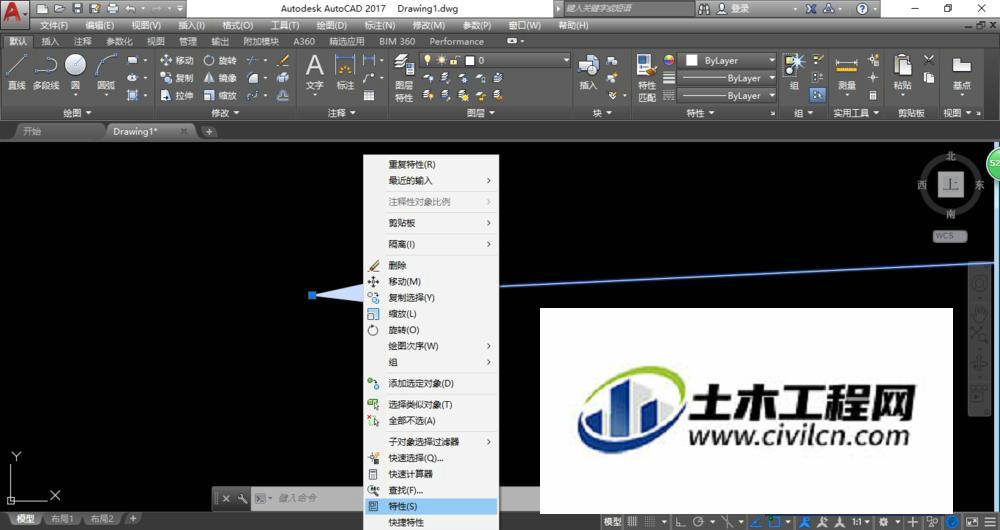Open the 文件(F) menu
1000x530 pixels.
(54, 26)
